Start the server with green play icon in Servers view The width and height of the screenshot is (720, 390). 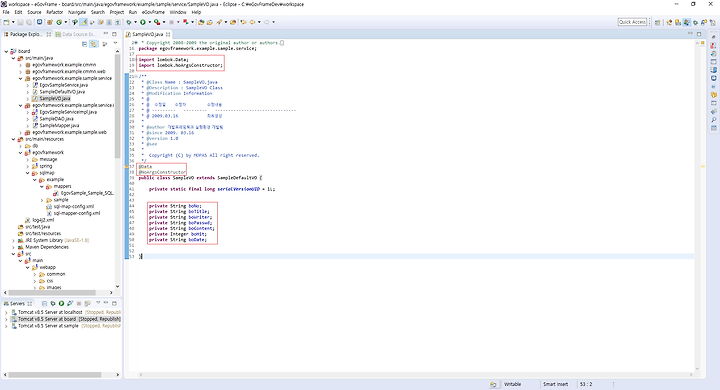tap(61, 303)
